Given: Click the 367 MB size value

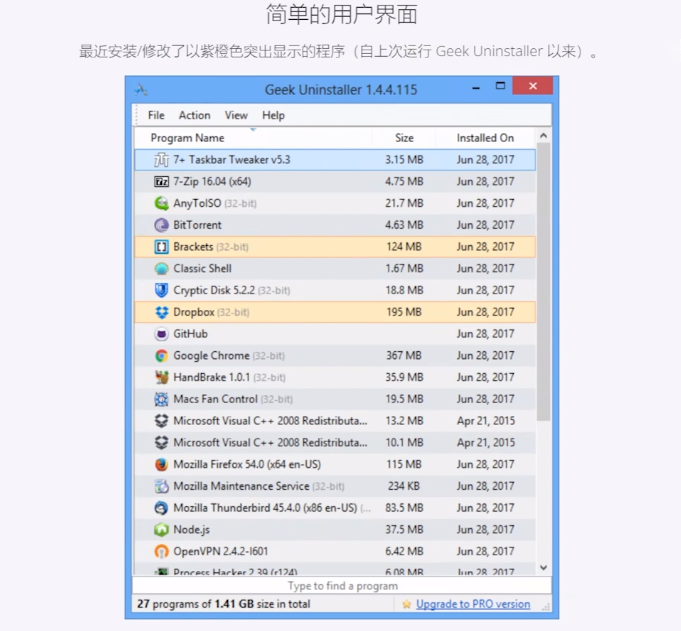Looking at the screenshot, I should 404,356.
